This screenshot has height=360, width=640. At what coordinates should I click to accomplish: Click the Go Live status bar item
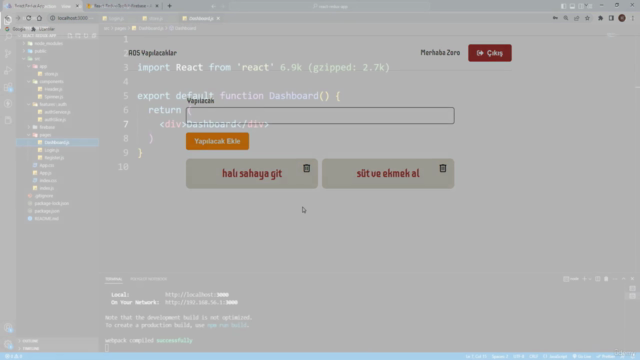pos(582,356)
